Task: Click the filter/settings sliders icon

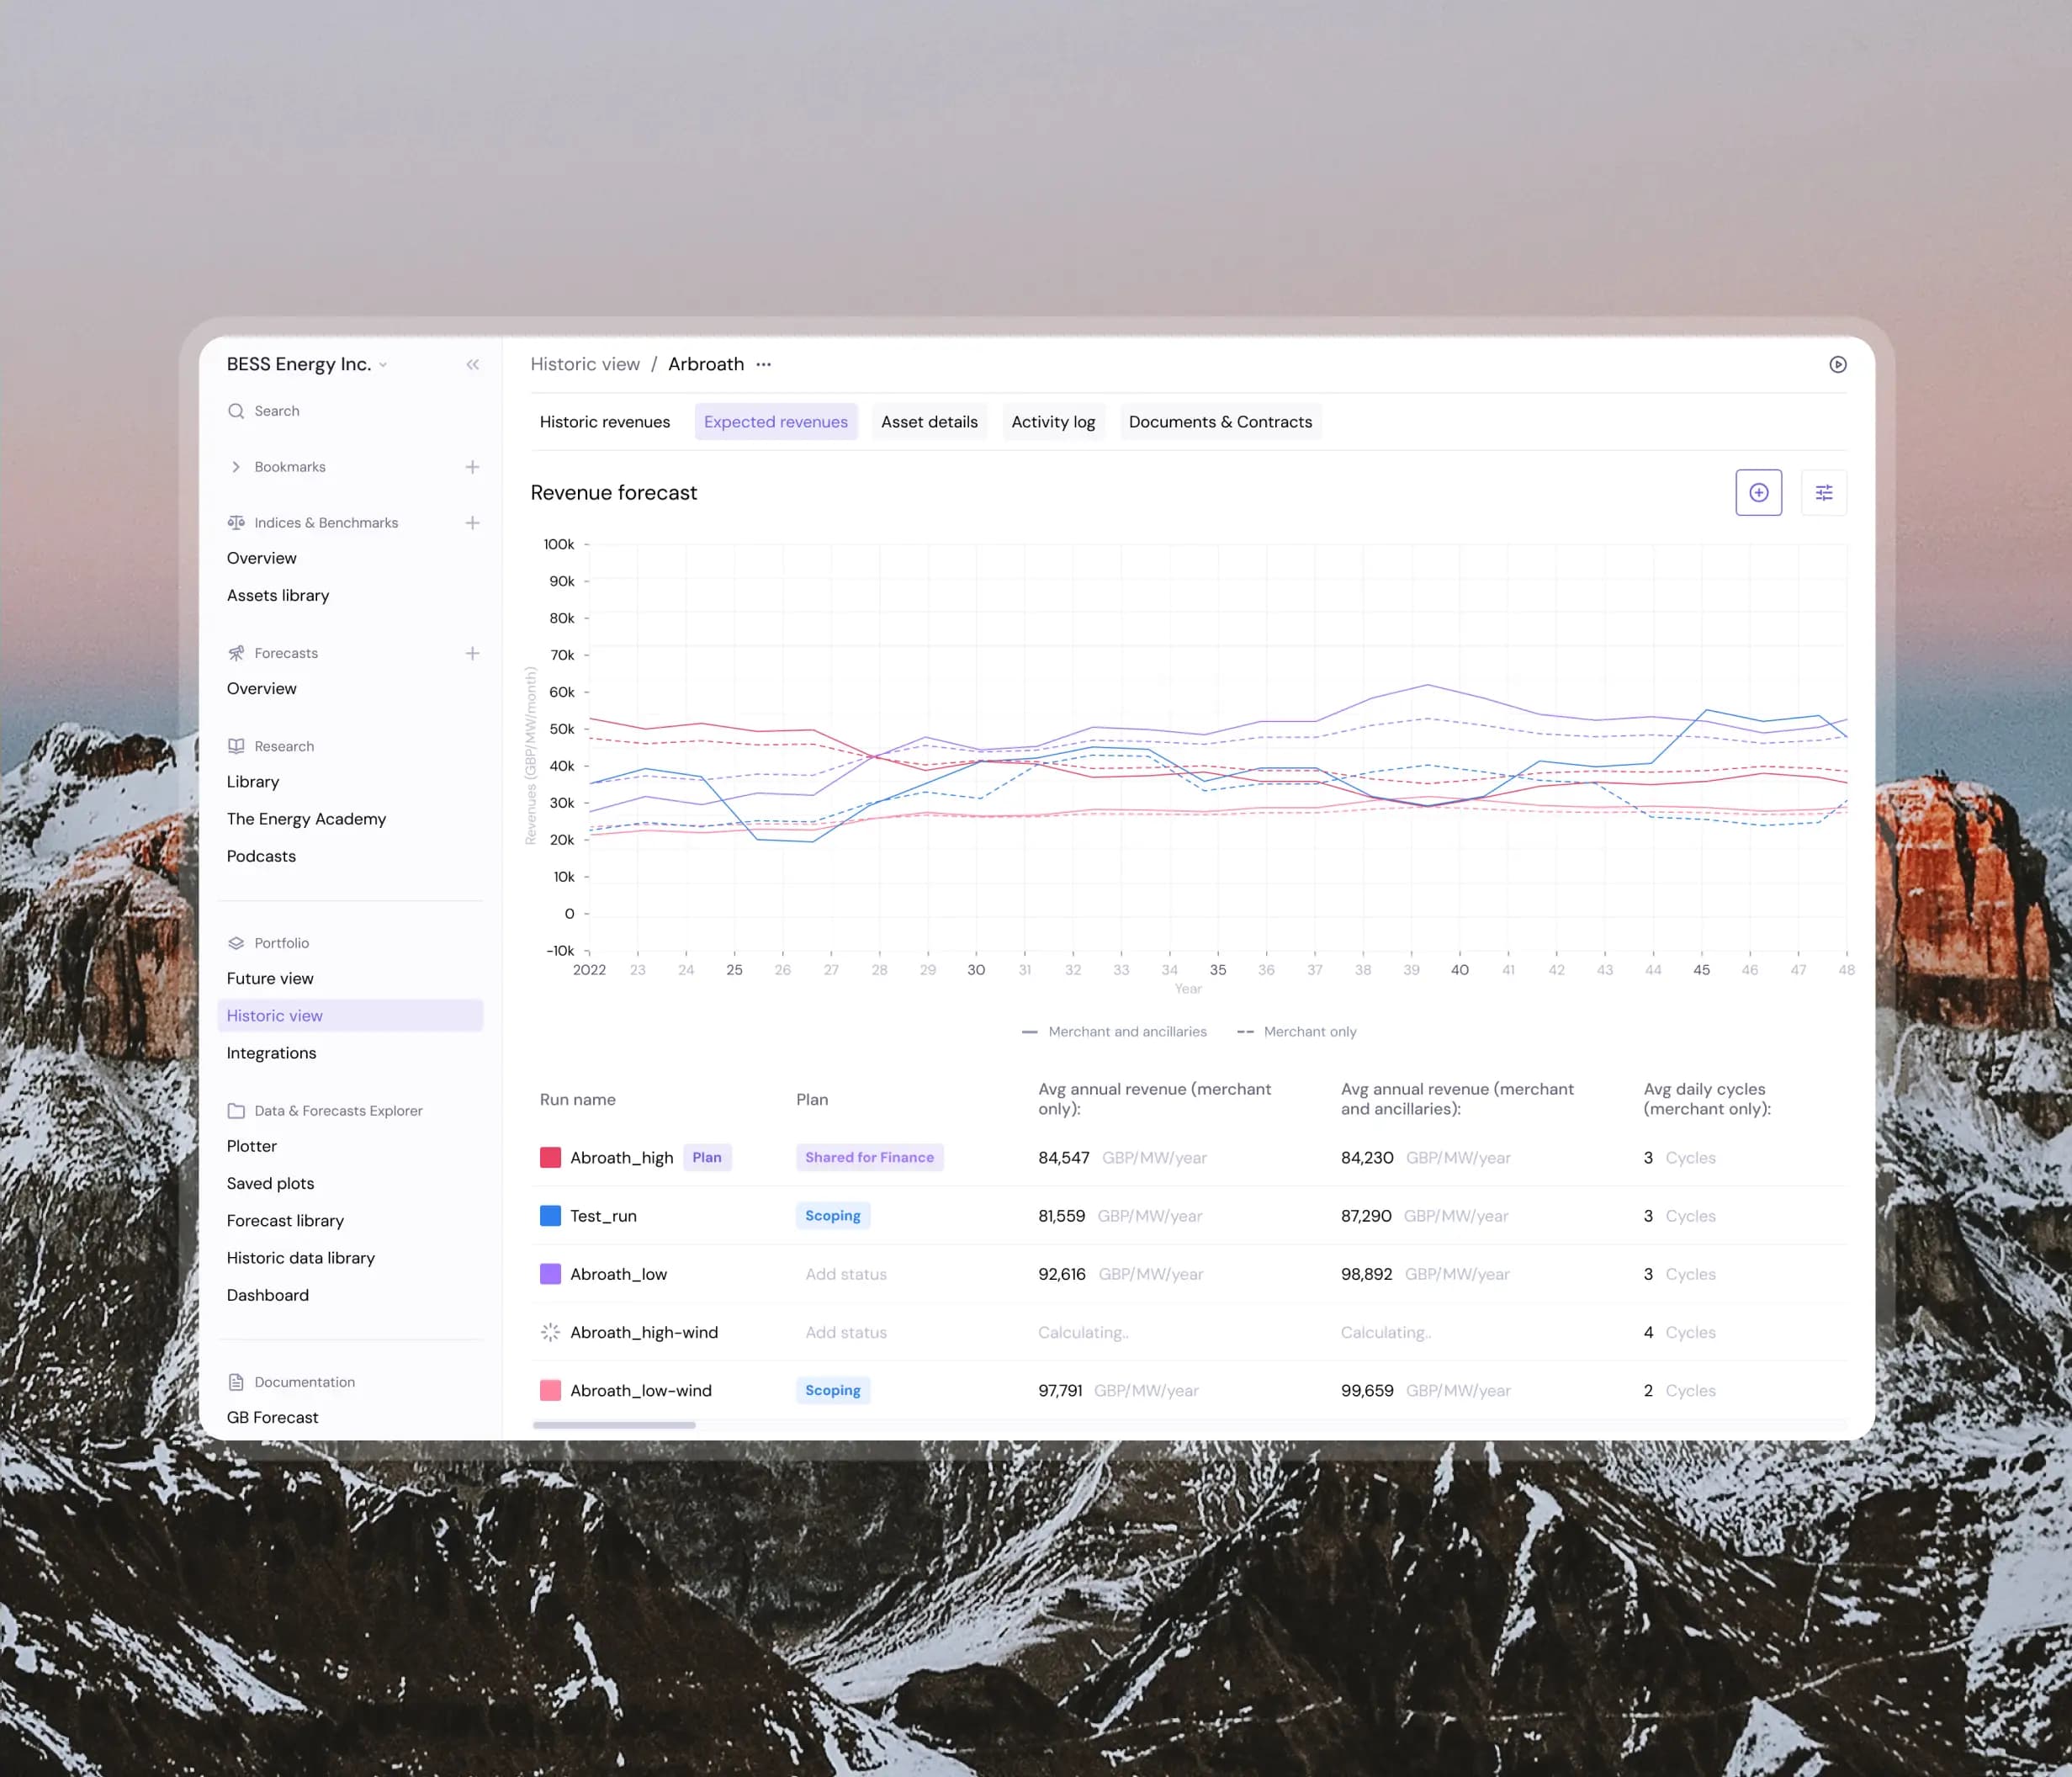Action: tap(1824, 492)
